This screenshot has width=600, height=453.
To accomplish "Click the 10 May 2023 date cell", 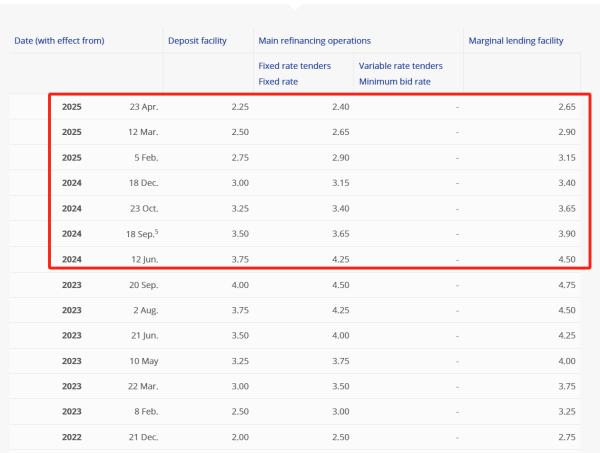I will 143,361.
